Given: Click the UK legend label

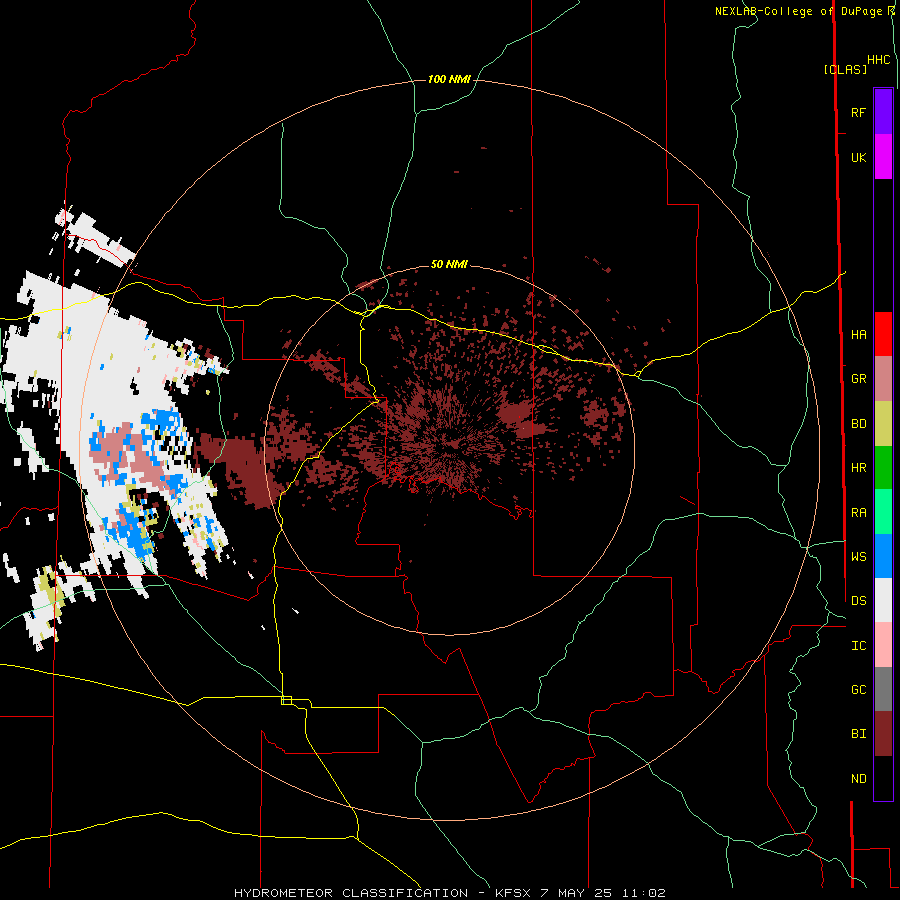Looking at the screenshot, I should (x=858, y=157).
